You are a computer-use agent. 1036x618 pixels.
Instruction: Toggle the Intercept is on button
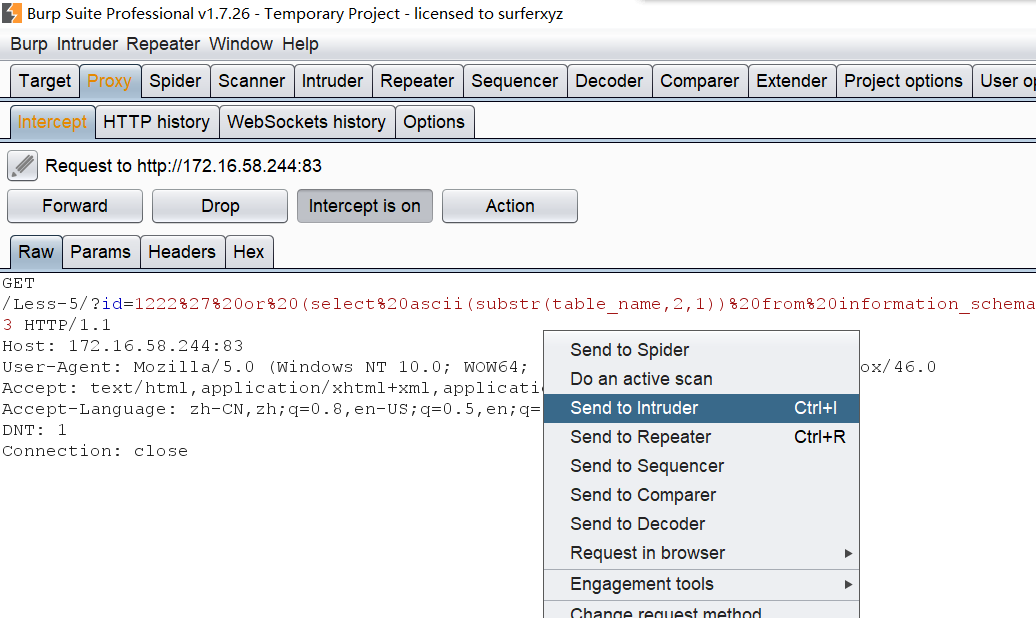365,206
